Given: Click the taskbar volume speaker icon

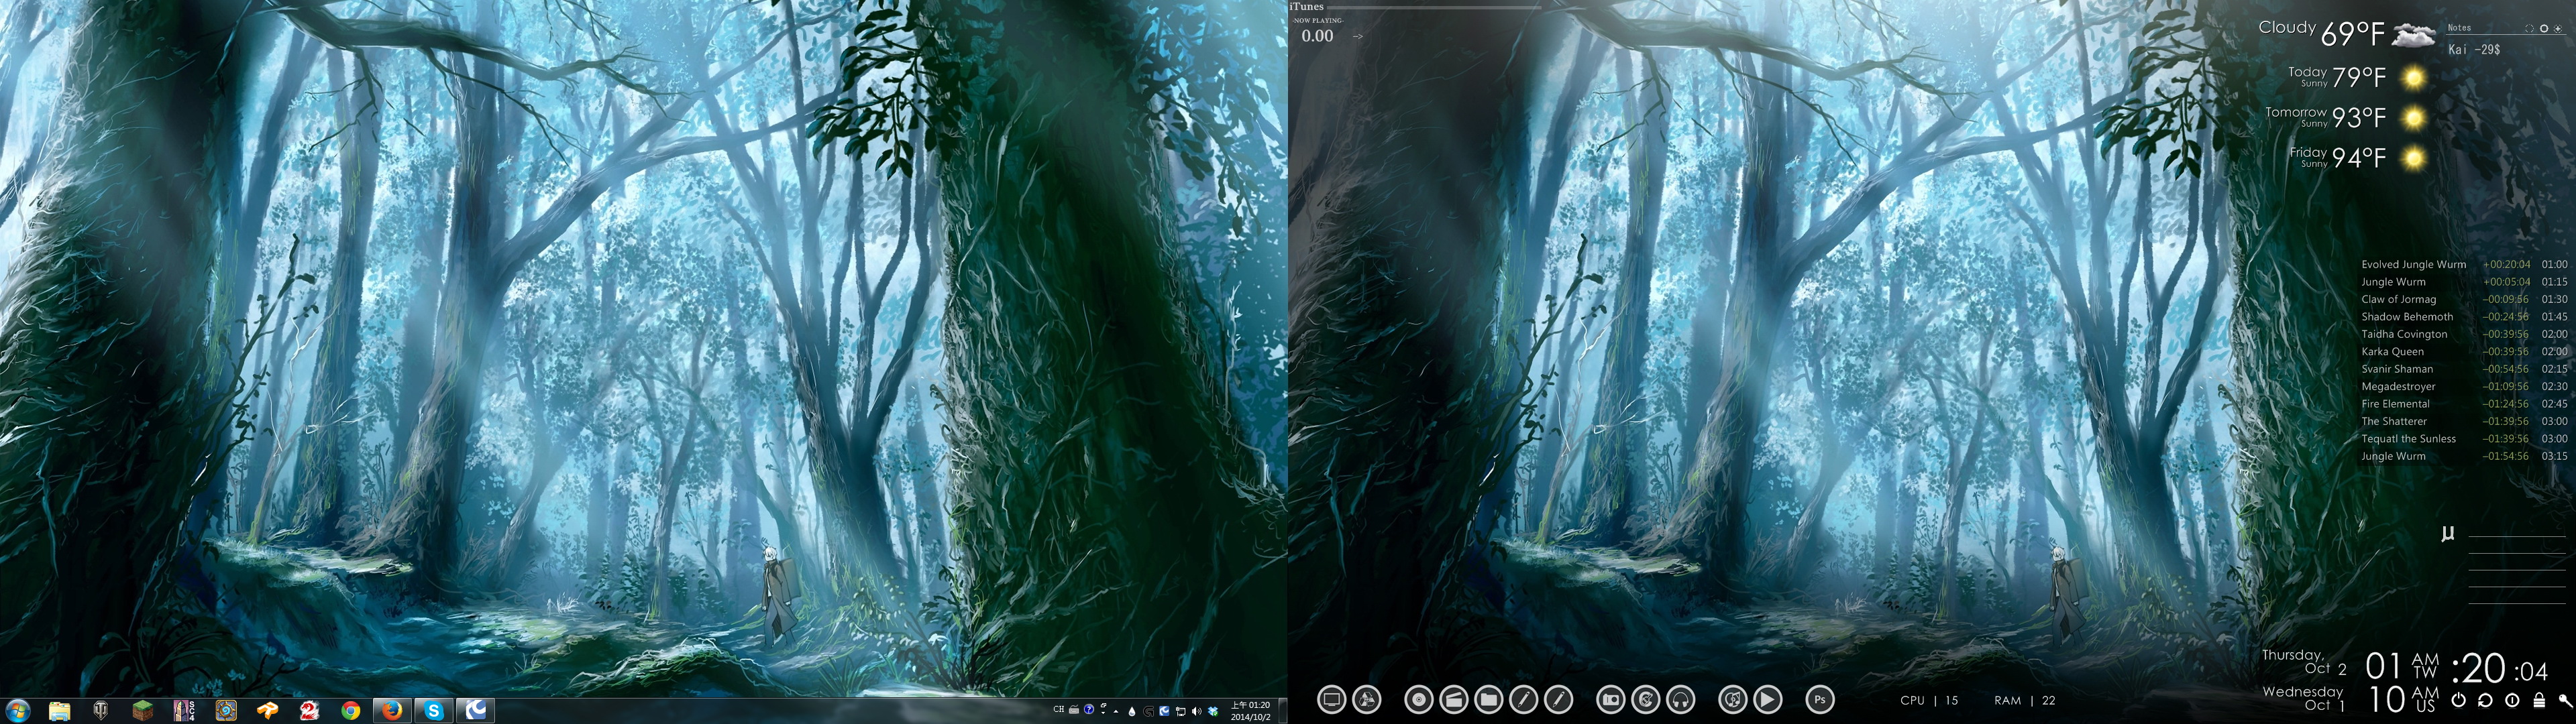Looking at the screenshot, I should pyautogui.click(x=1196, y=711).
